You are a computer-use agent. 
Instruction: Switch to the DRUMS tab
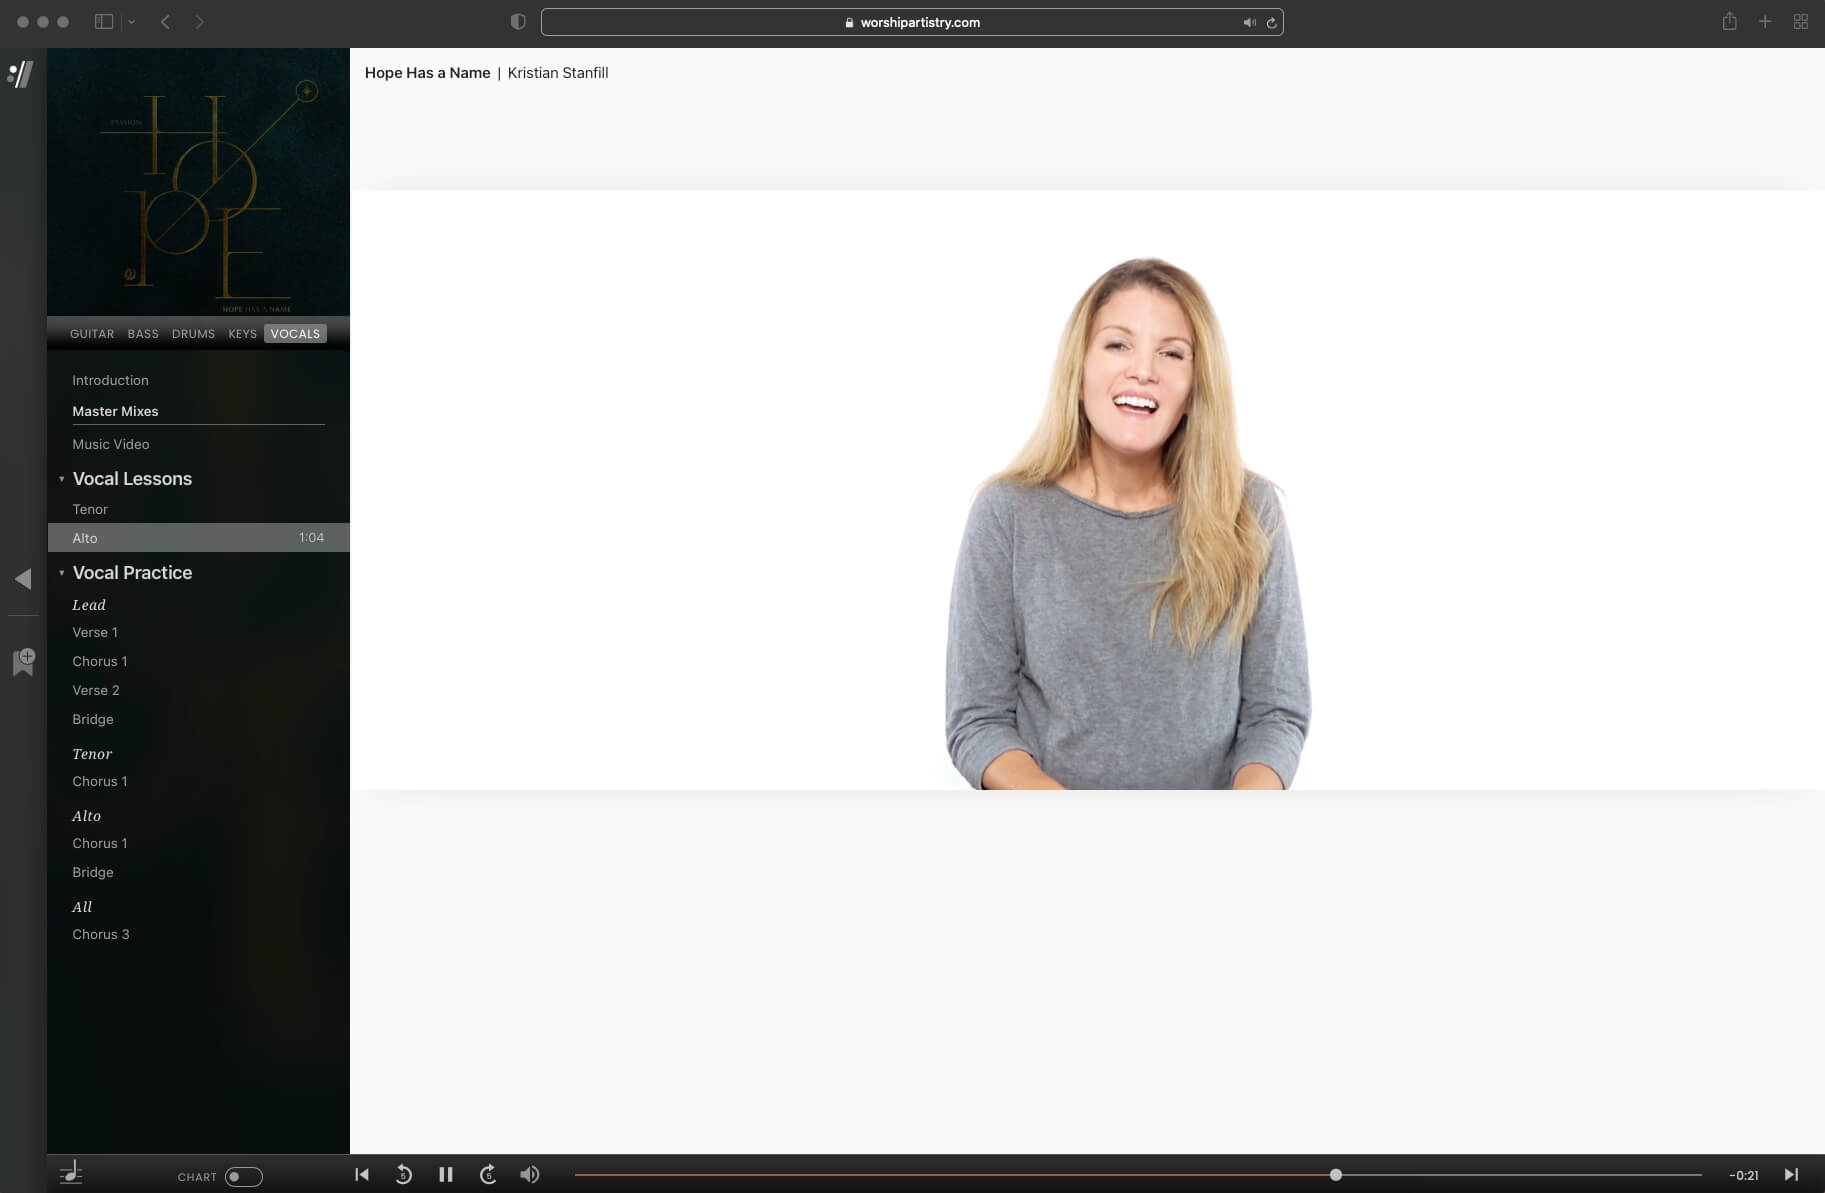click(193, 334)
